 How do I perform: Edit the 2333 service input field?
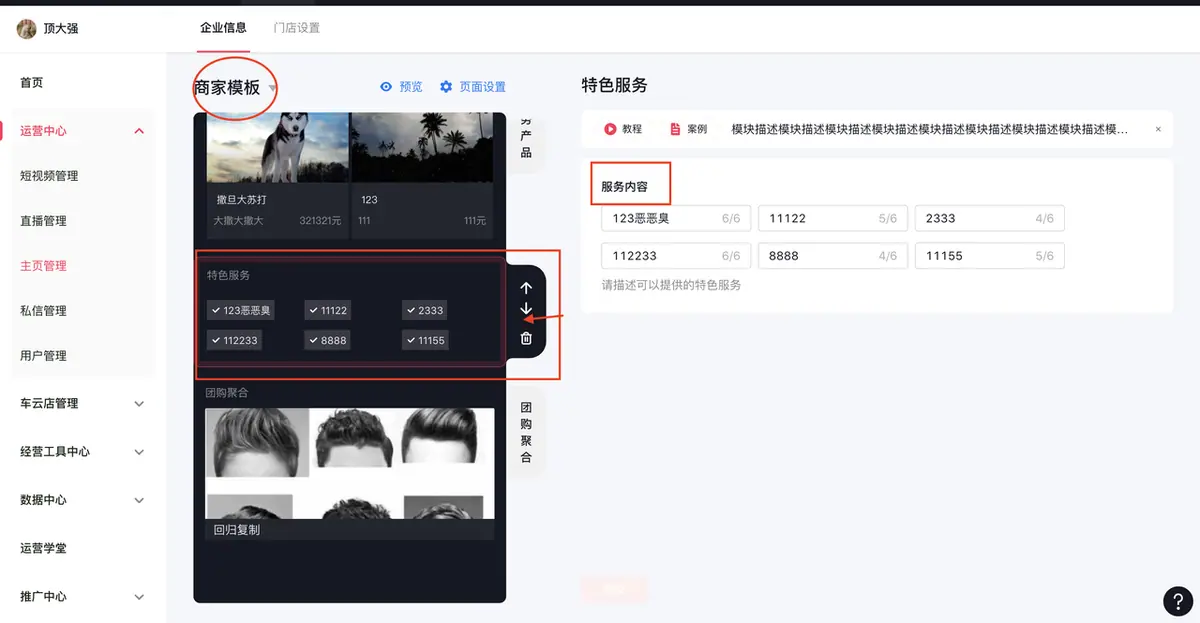[989, 218]
